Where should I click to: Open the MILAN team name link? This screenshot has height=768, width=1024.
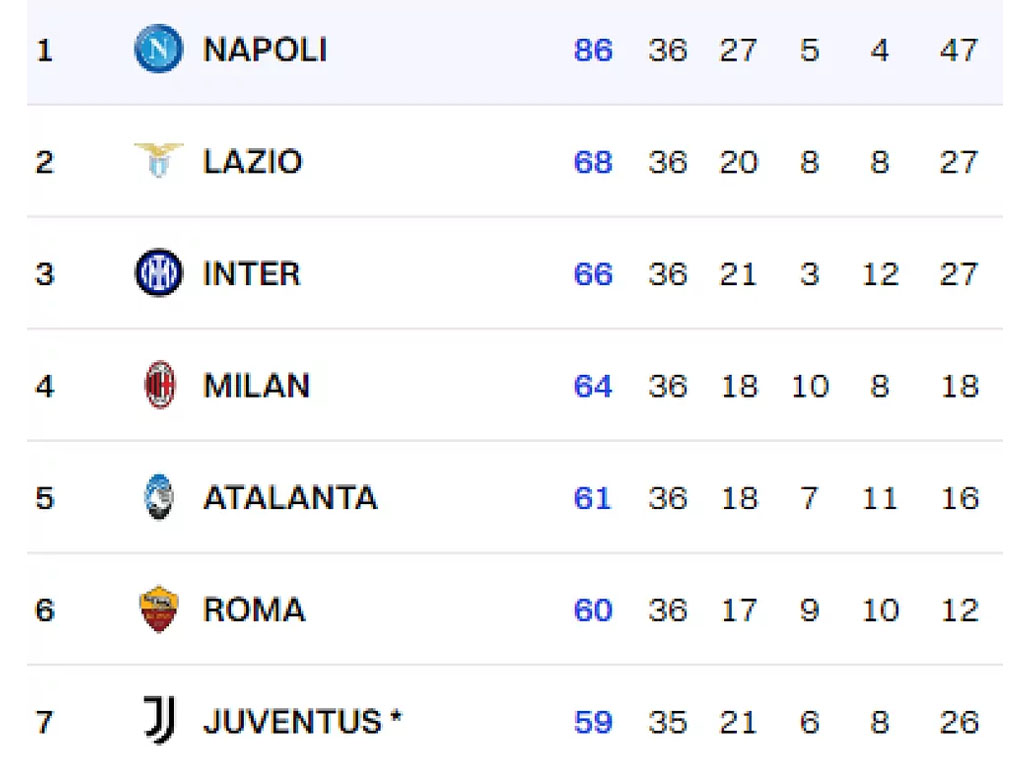coord(256,386)
